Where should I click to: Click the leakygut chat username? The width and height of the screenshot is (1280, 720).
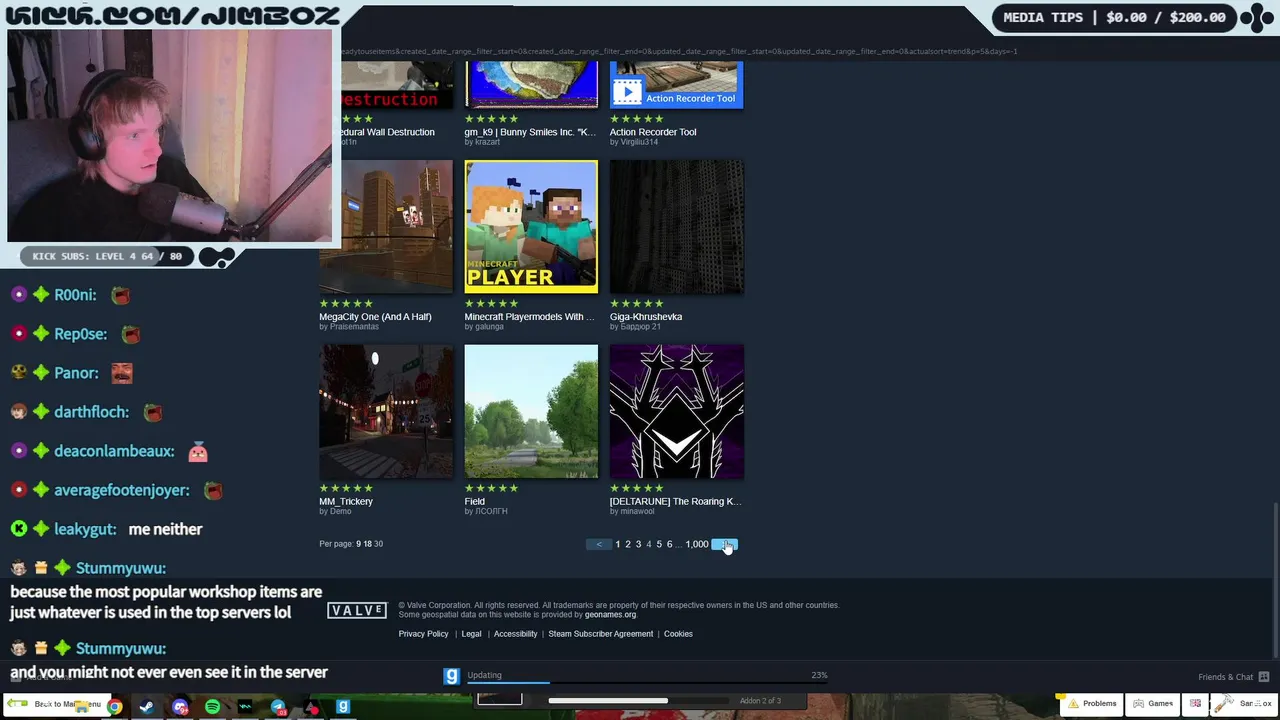[85, 529]
